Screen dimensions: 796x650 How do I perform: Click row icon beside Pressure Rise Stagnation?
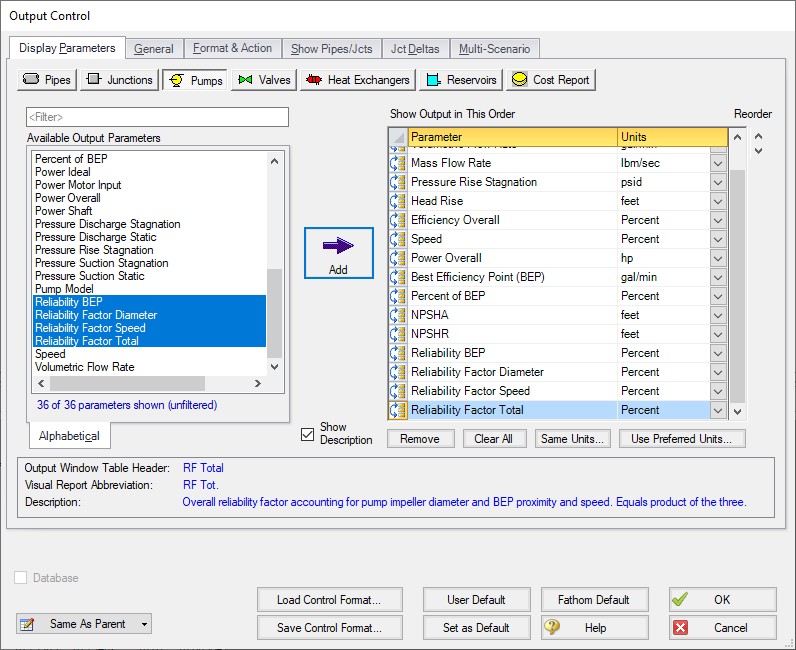point(398,182)
